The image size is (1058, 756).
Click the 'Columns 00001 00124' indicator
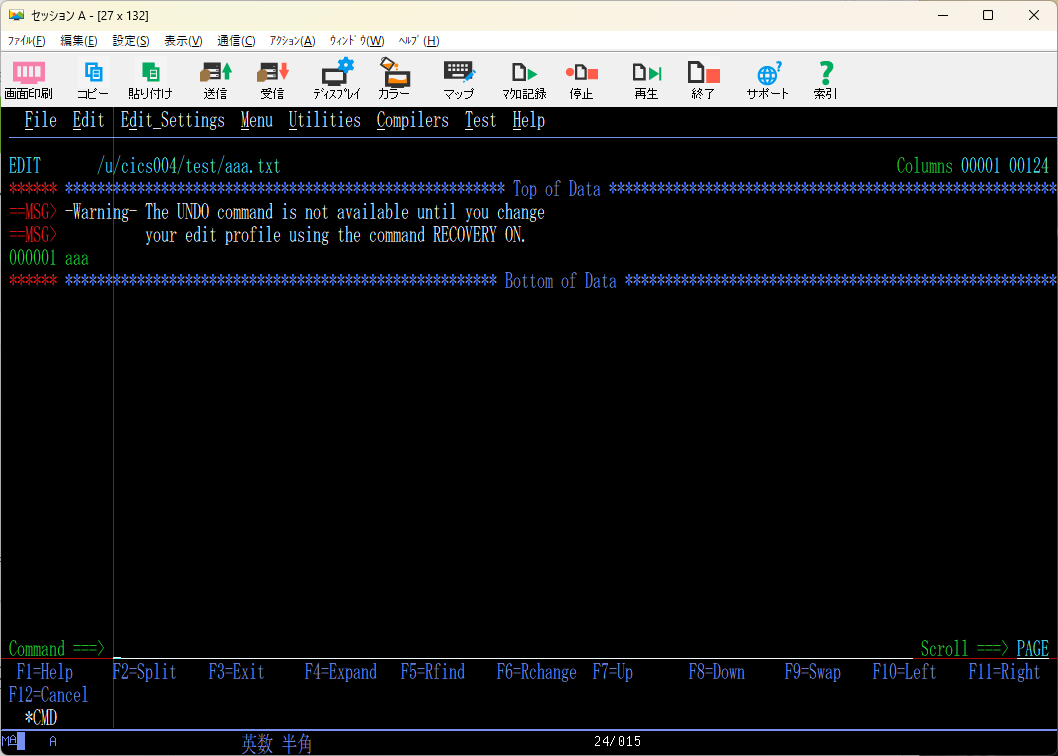click(972, 166)
